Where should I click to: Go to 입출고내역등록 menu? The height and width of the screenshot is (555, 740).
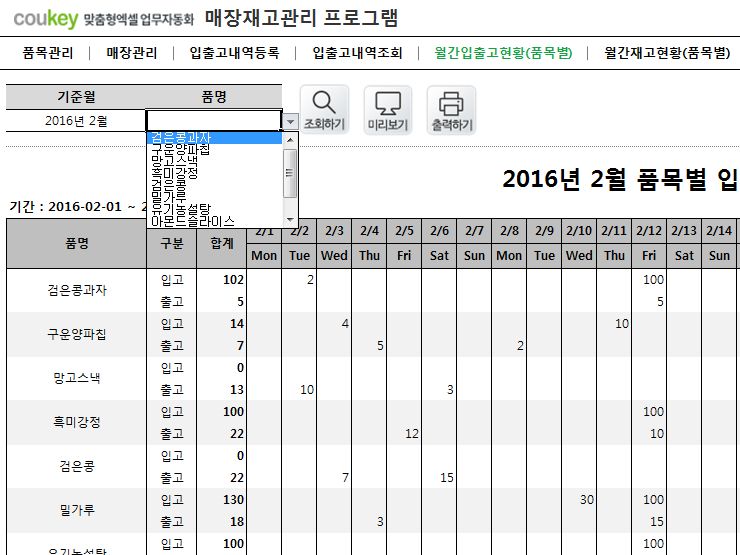tap(235, 52)
